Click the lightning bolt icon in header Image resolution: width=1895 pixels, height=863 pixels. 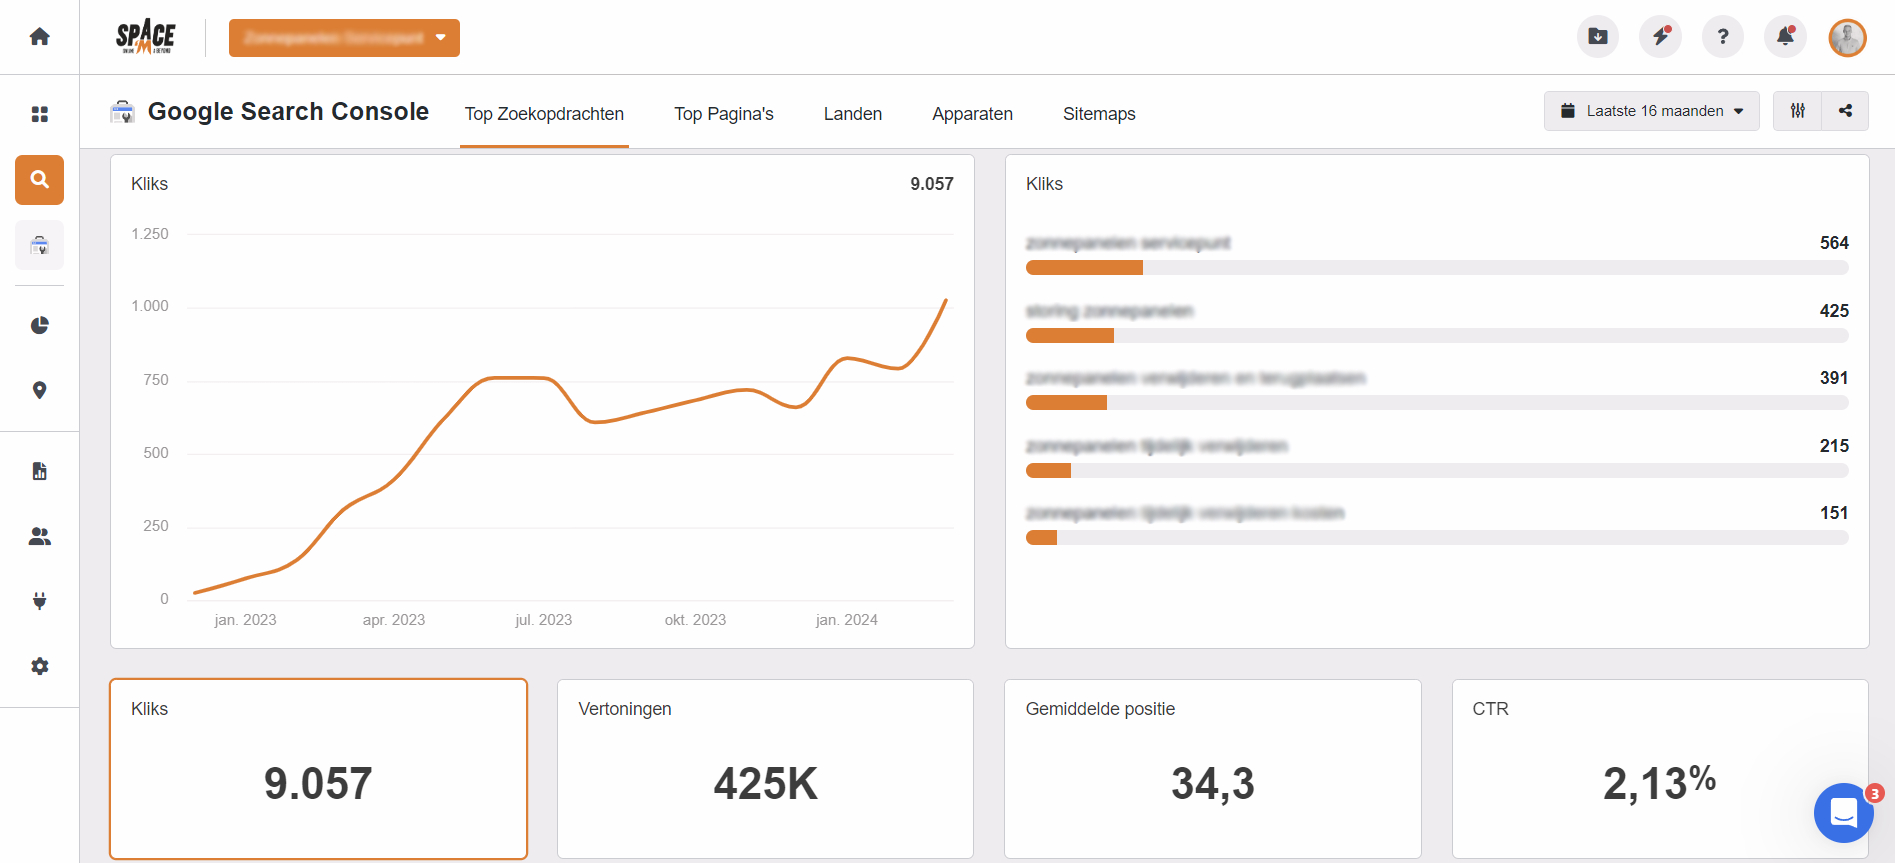(1660, 37)
